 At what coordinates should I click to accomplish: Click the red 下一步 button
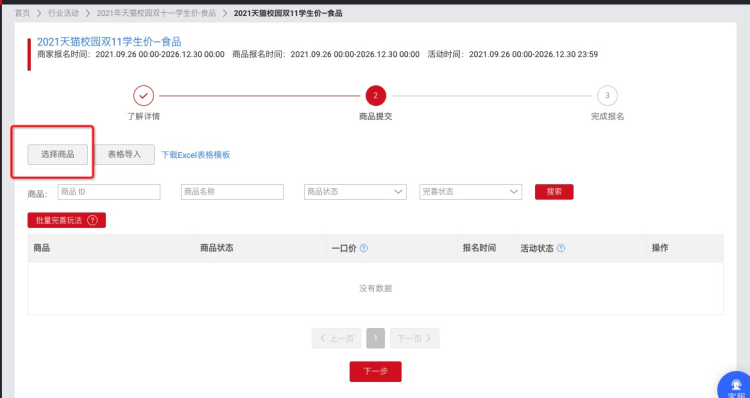point(375,372)
